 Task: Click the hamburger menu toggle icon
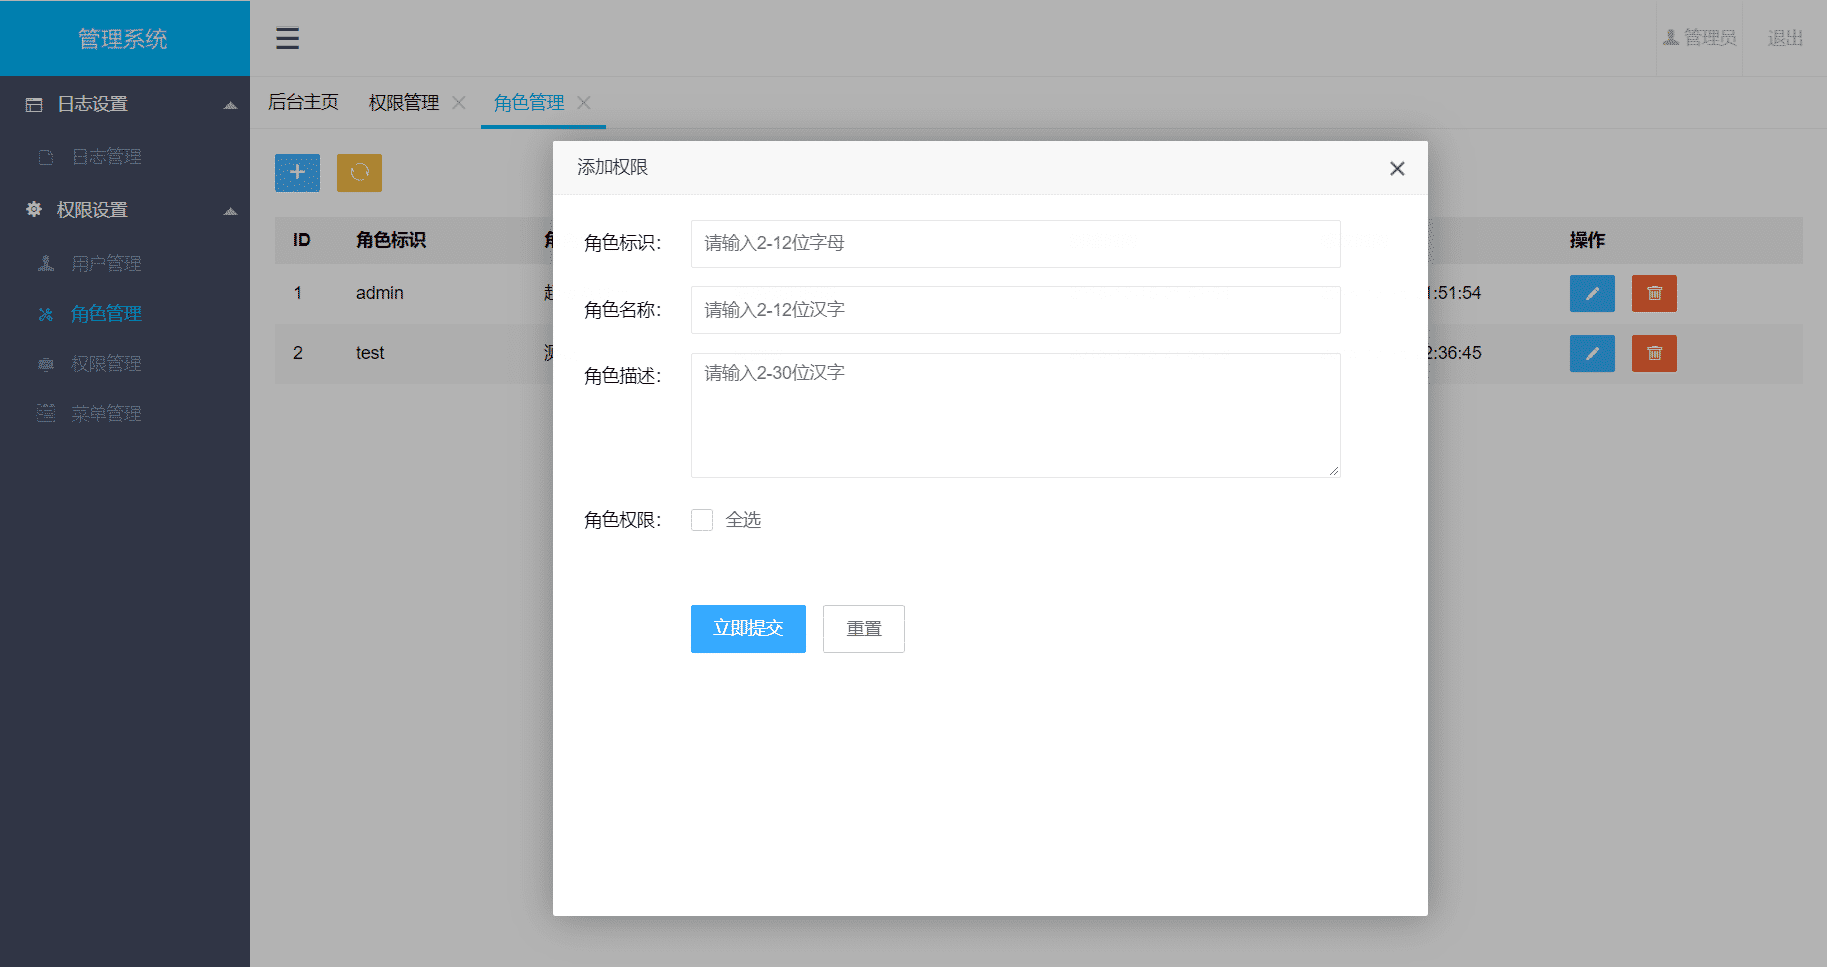pyautogui.click(x=287, y=38)
